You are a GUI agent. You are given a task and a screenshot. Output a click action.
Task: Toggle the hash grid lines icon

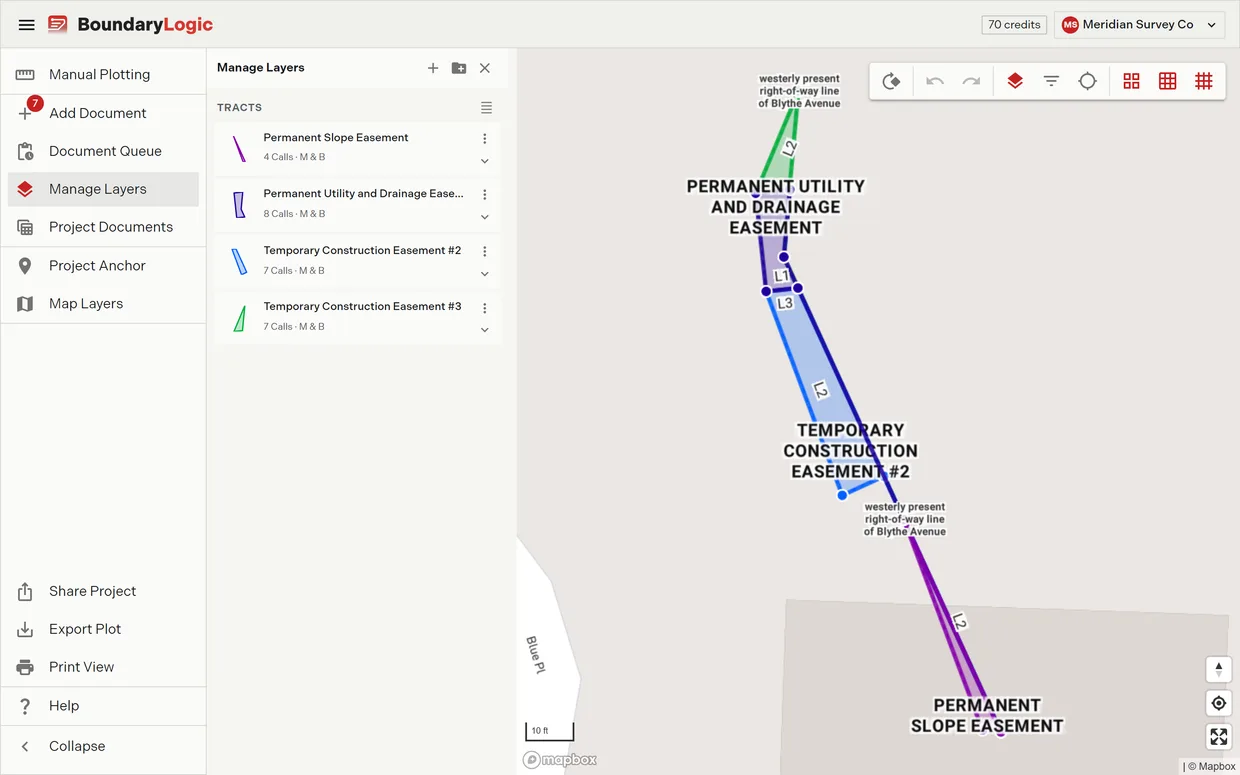(x=1204, y=82)
